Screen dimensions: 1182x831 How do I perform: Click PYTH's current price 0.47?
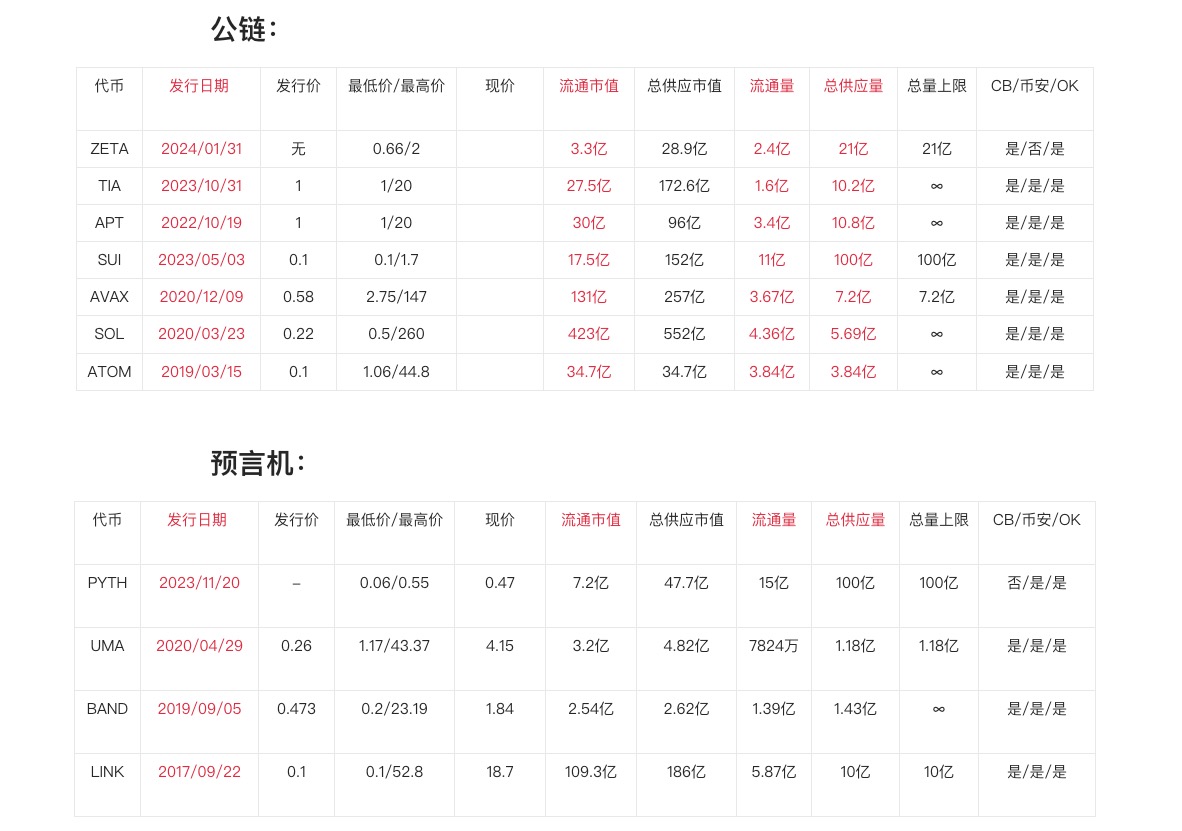[500, 583]
